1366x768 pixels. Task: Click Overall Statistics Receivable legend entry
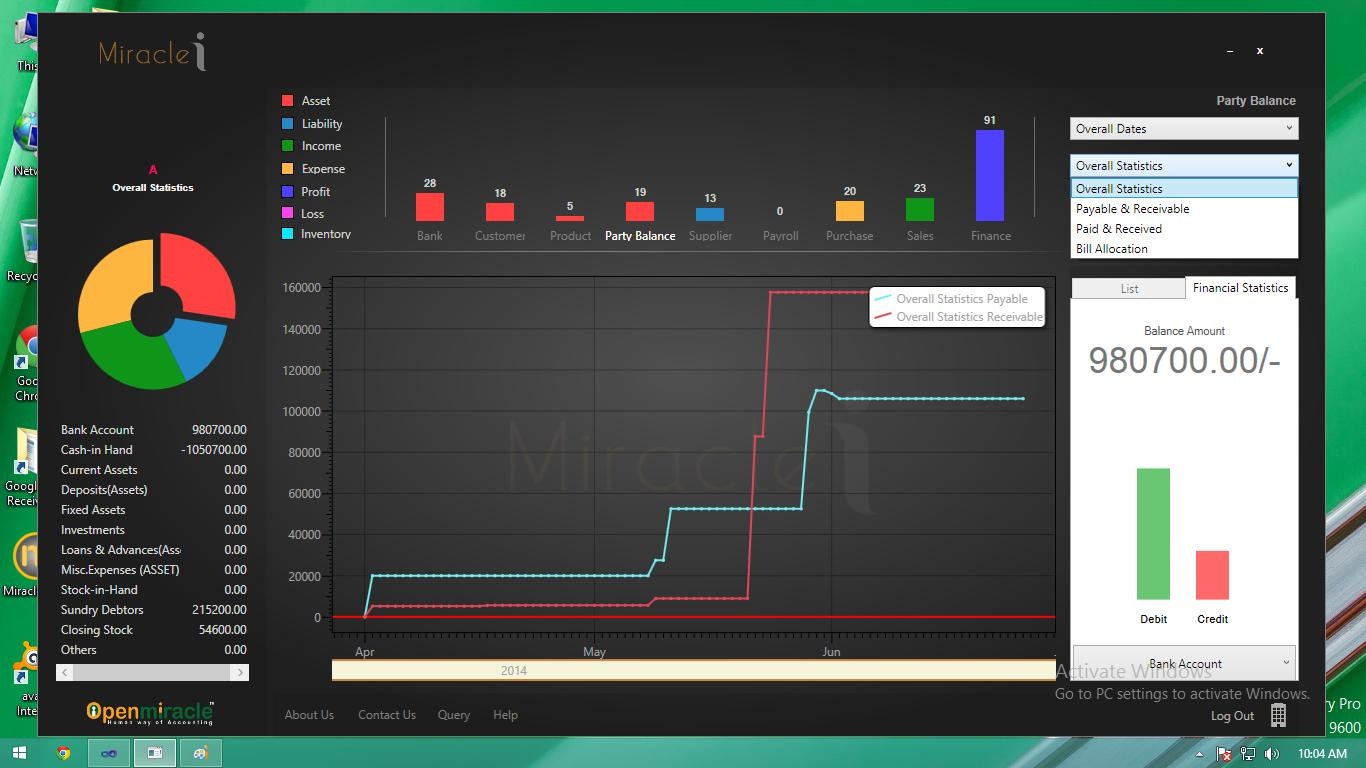[958, 317]
